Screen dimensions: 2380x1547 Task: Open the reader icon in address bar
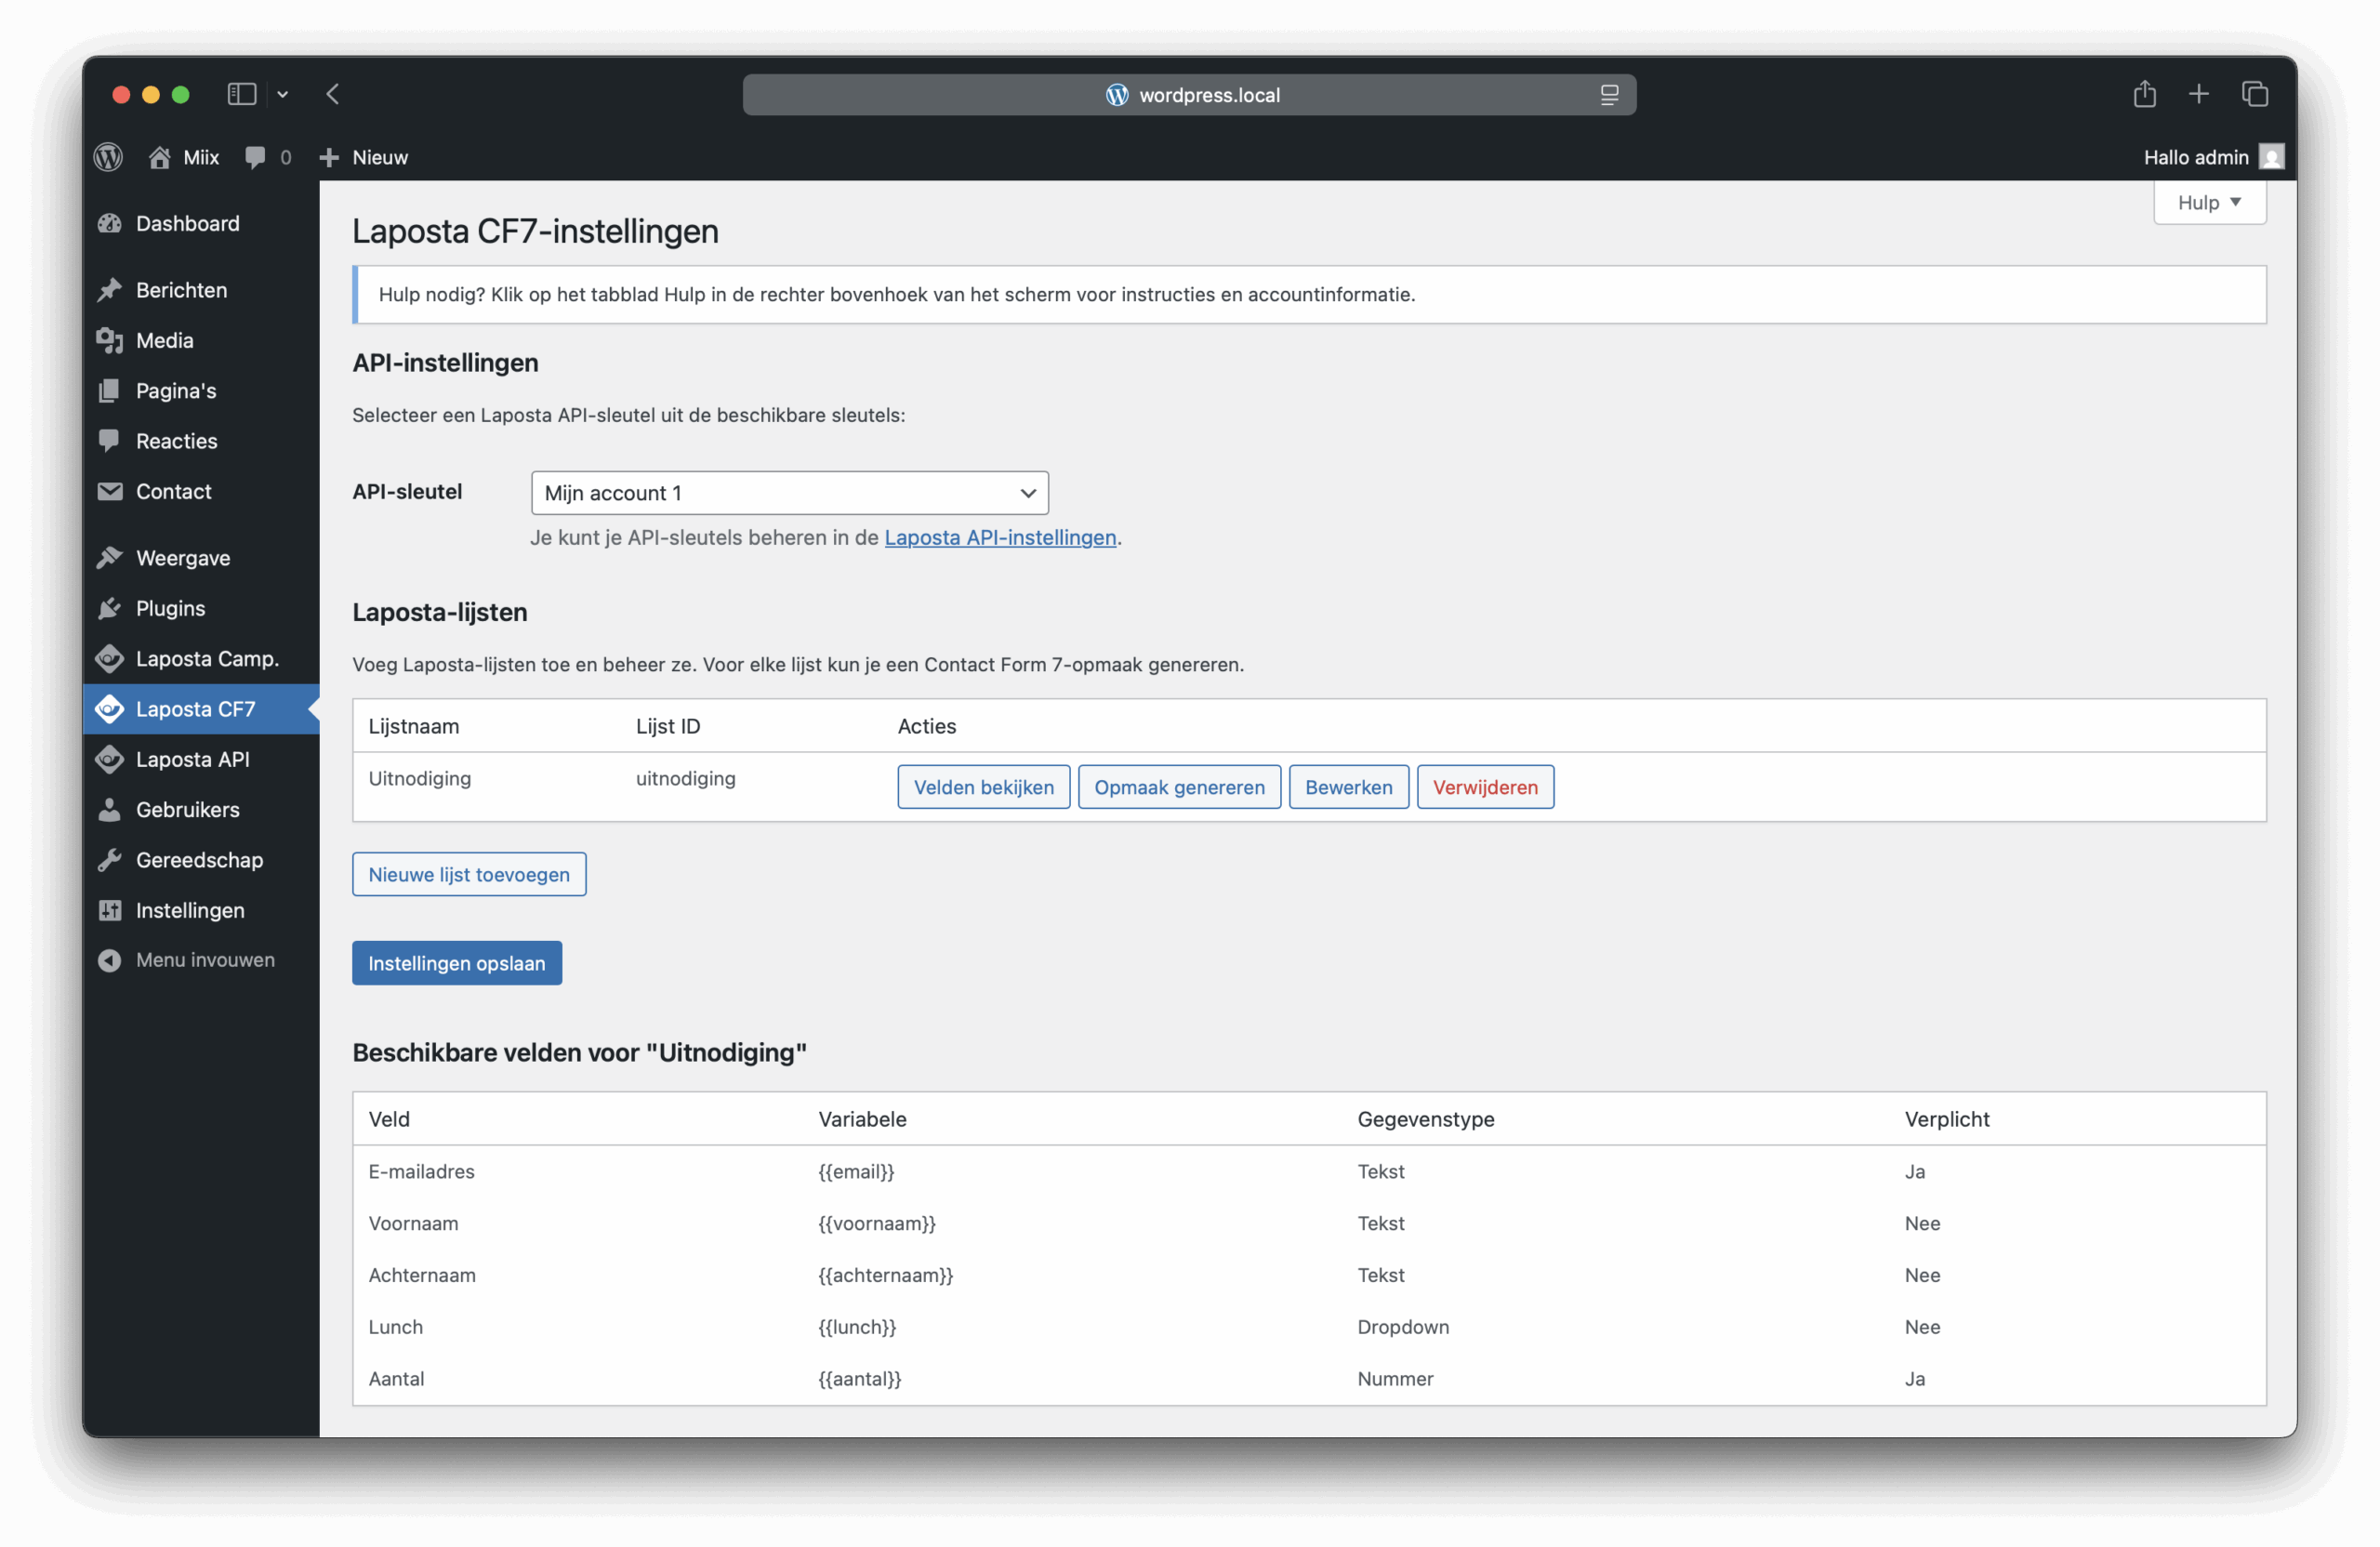point(1608,95)
